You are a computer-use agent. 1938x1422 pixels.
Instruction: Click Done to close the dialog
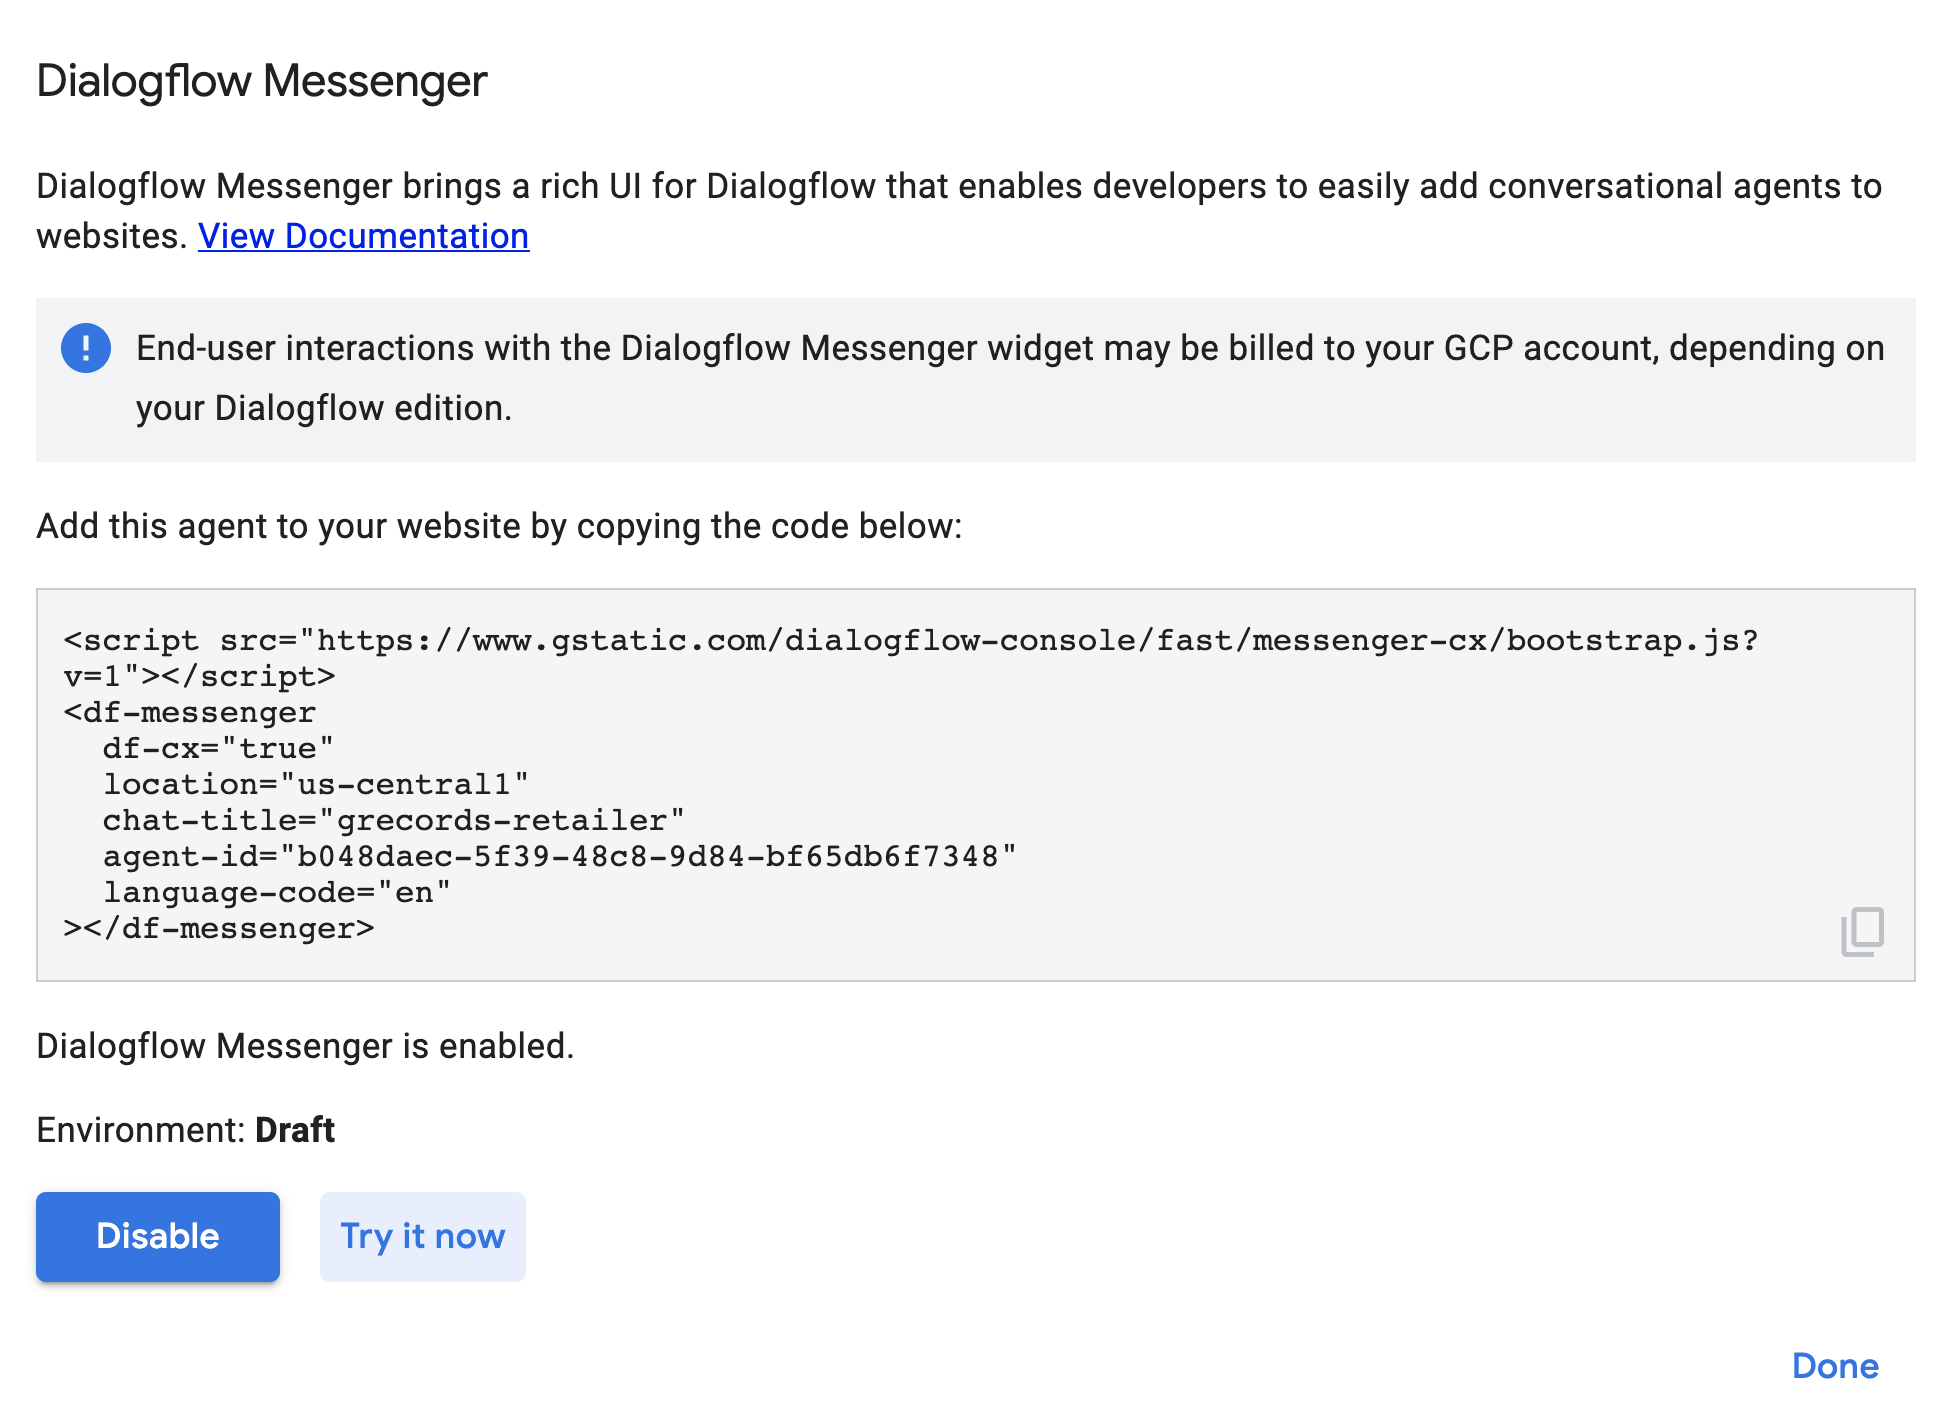click(1835, 1366)
